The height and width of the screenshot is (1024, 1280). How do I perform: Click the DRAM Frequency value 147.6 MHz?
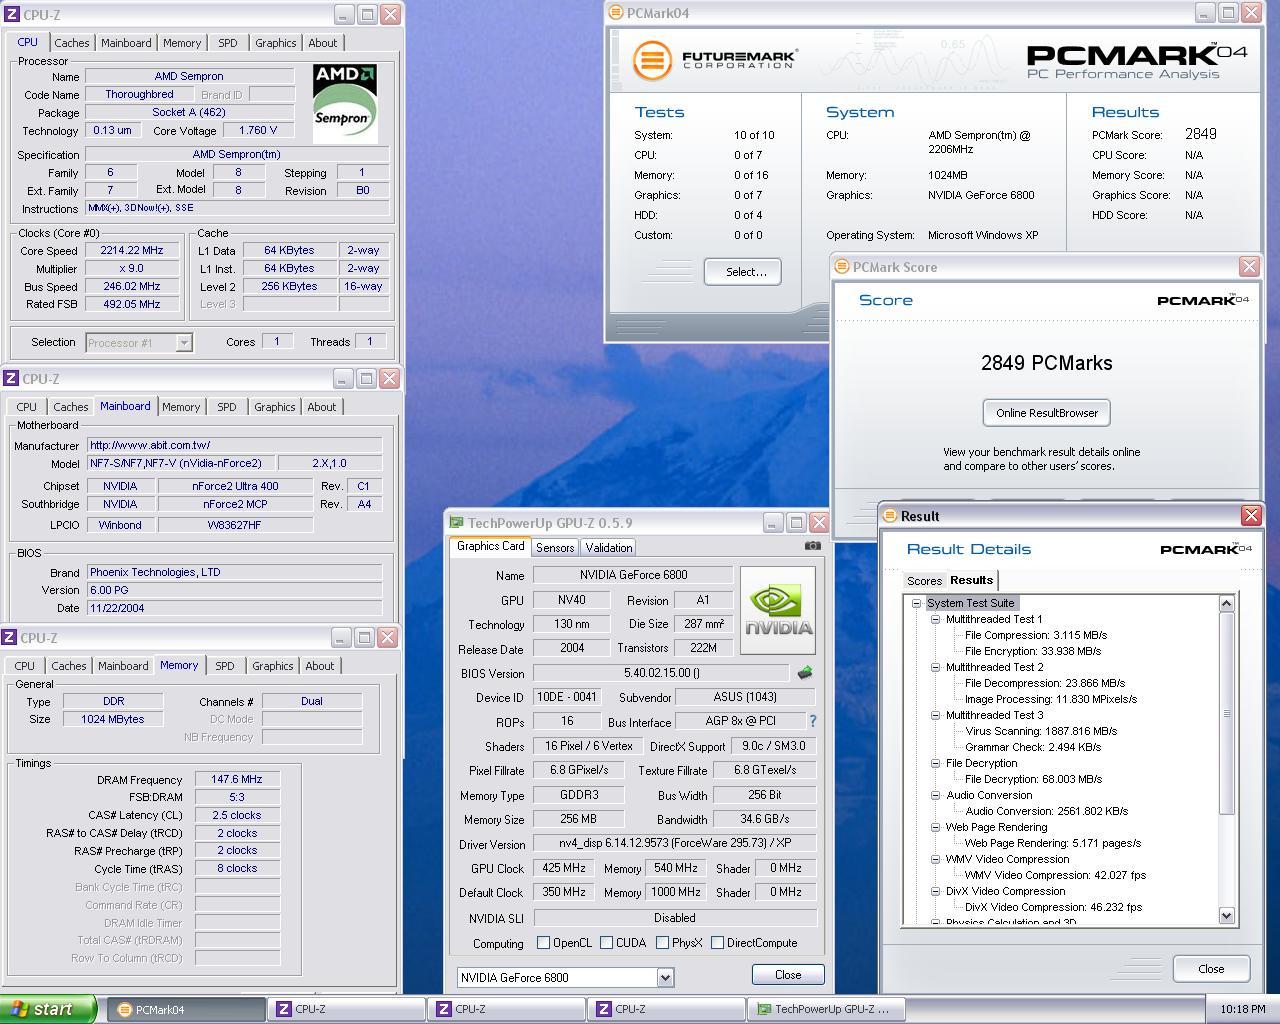[237, 780]
